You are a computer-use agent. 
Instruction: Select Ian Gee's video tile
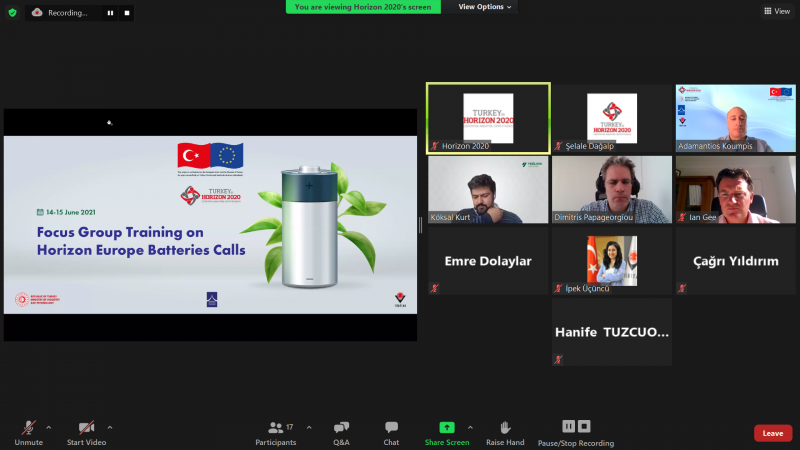736,189
